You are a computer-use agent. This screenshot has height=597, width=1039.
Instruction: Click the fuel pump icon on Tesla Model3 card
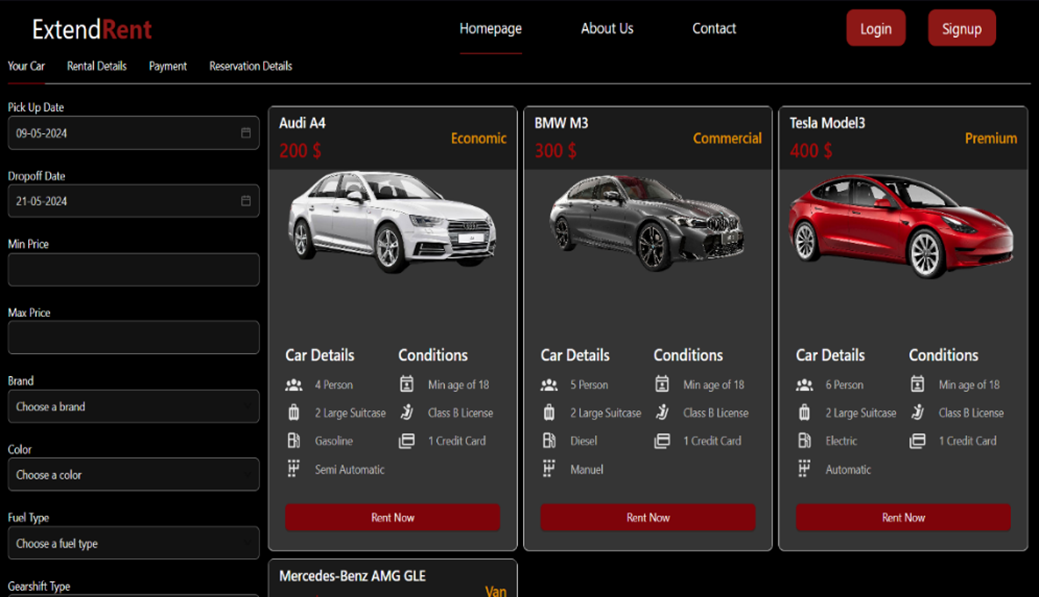pos(804,441)
